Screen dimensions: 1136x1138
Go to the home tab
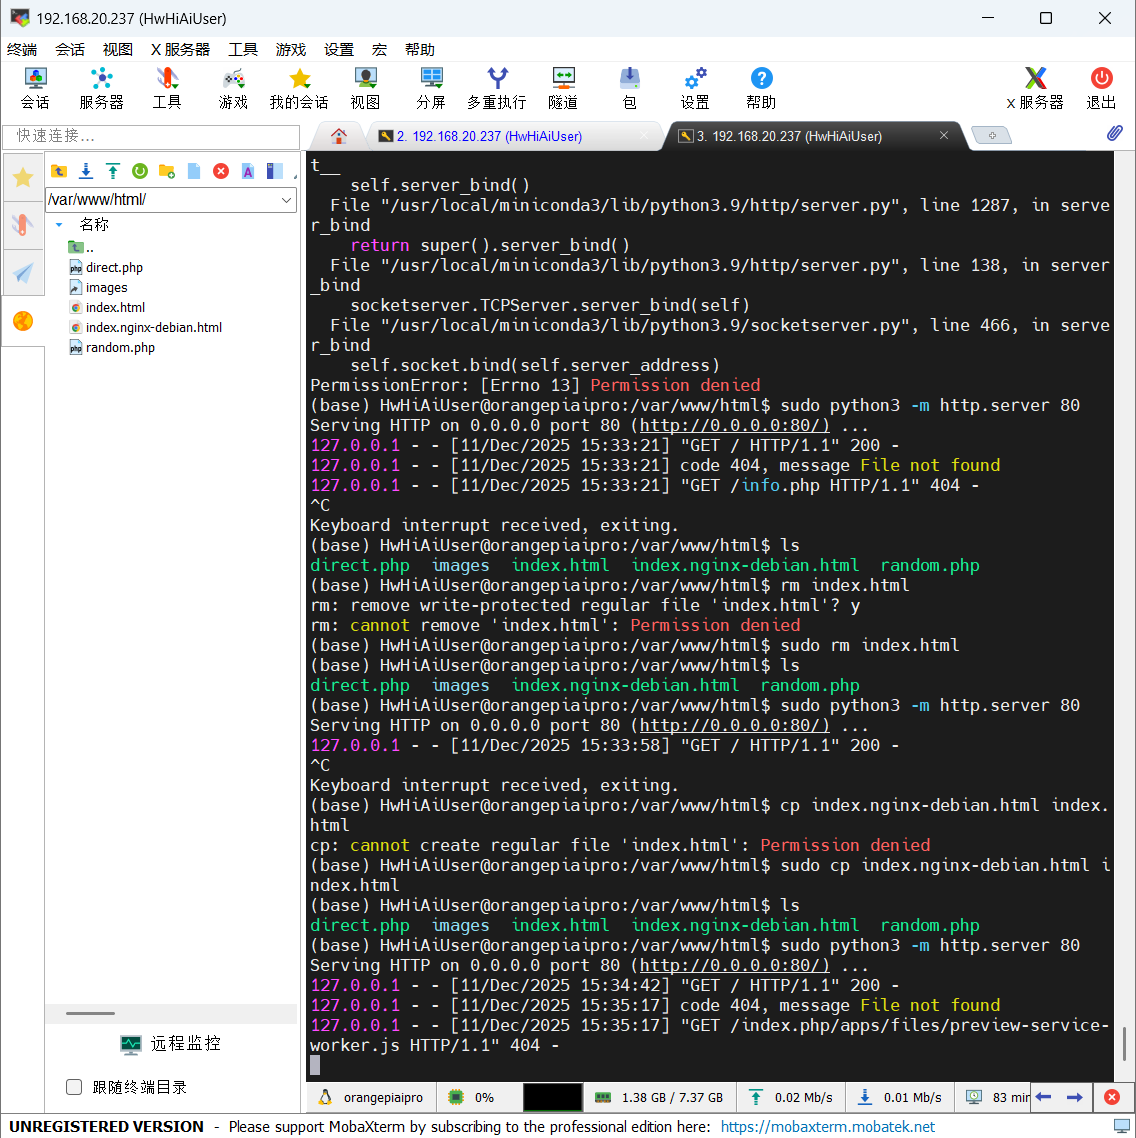(338, 136)
